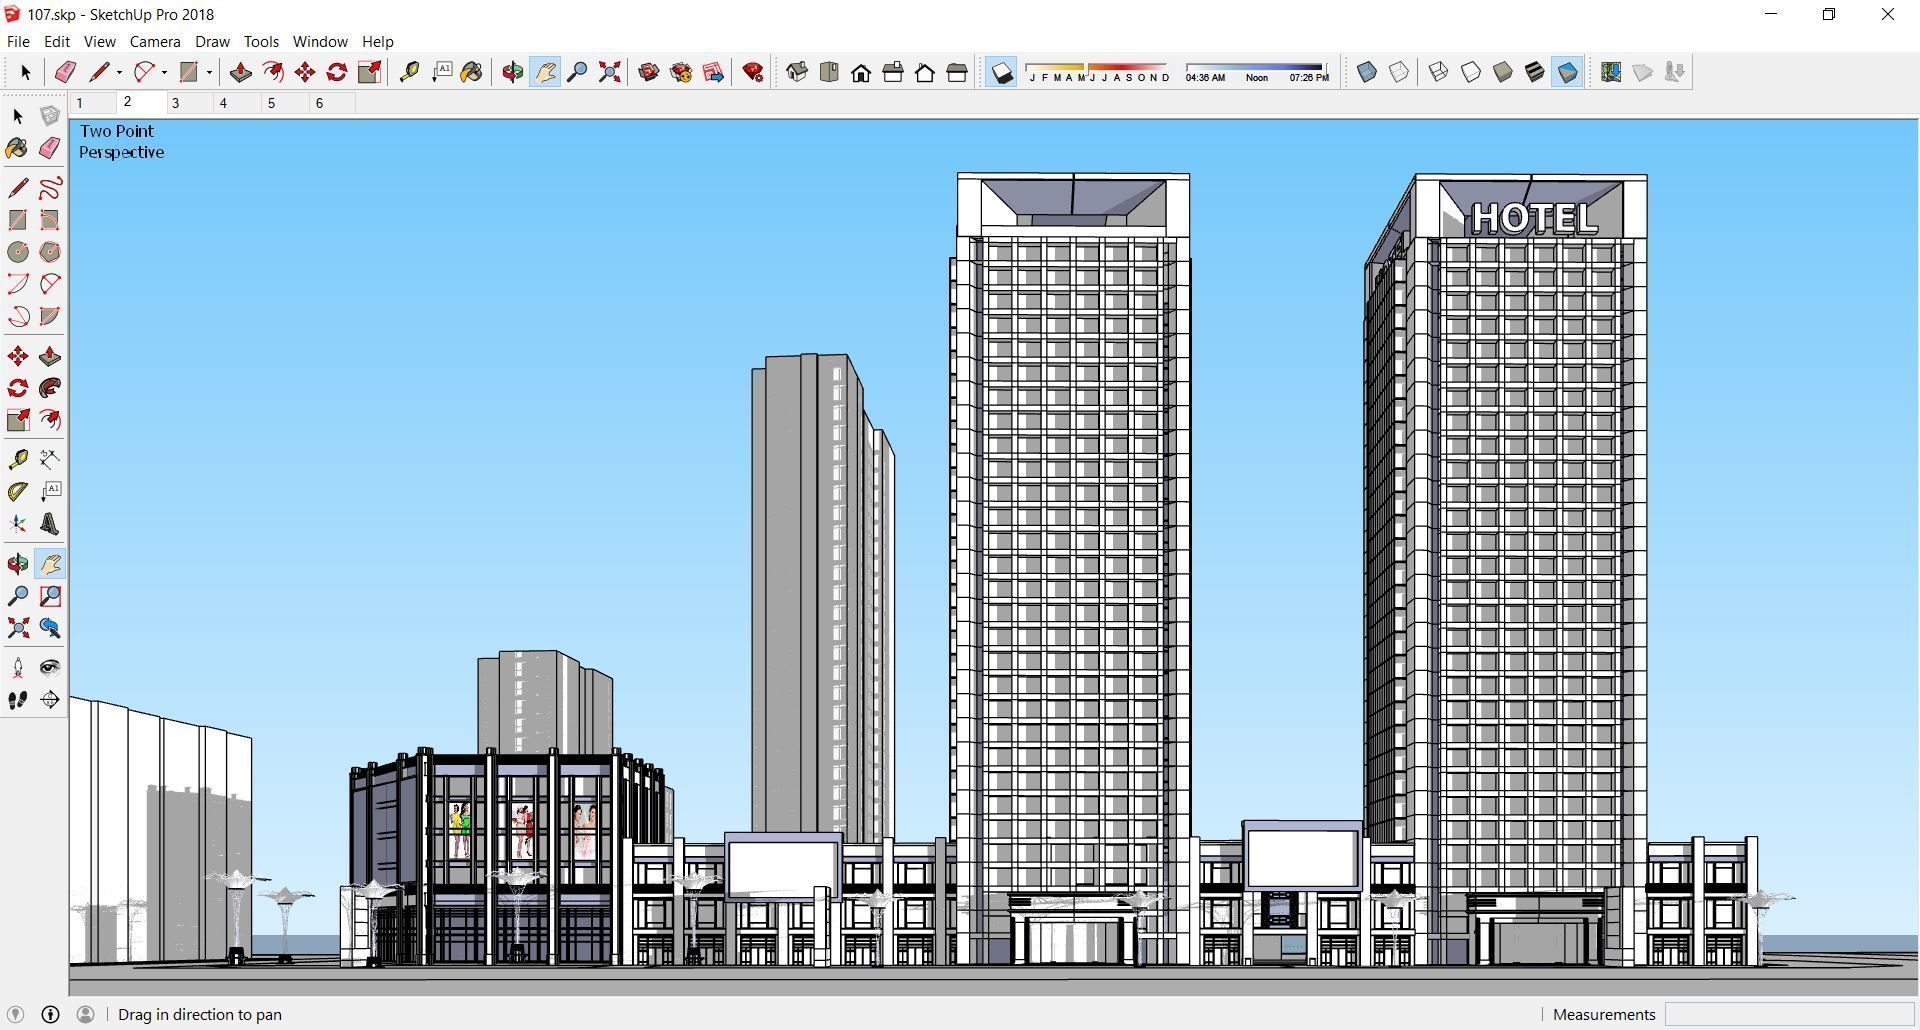This screenshot has width=1920, height=1030.
Task: Select the Pie tool
Action: pyautogui.click(x=49, y=316)
